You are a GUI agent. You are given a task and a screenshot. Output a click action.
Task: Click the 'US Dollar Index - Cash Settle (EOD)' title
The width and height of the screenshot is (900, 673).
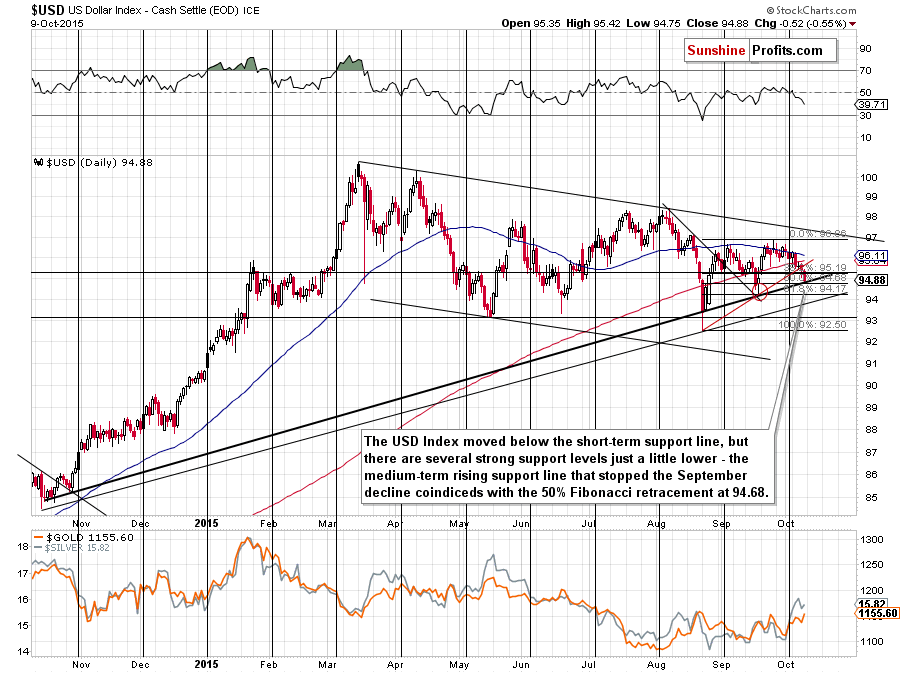(x=153, y=10)
